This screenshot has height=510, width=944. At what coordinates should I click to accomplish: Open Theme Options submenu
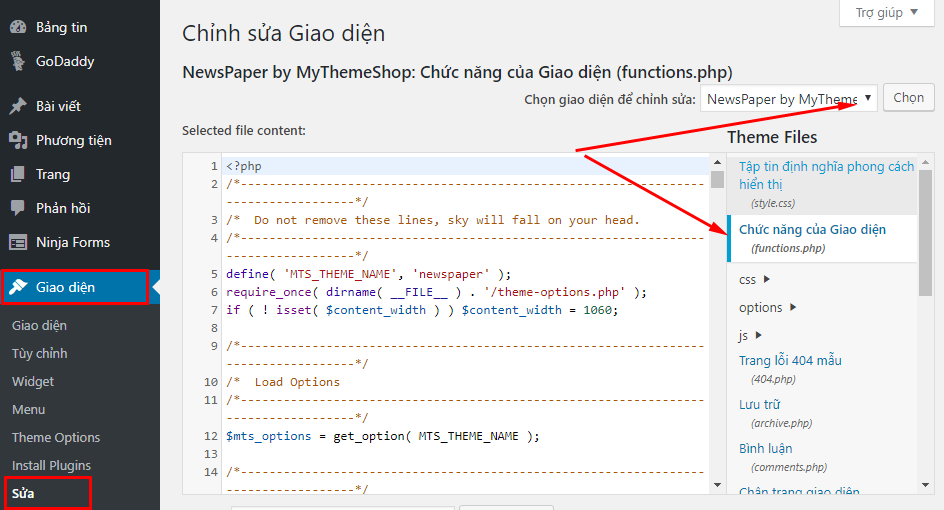click(56, 437)
